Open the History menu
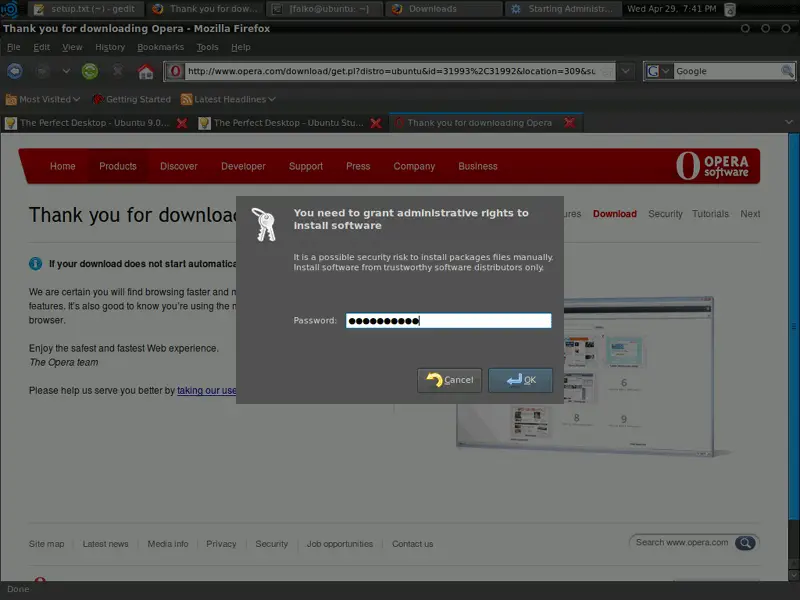The width and height of the screenshot is (800, 600). tap(110, 47)
